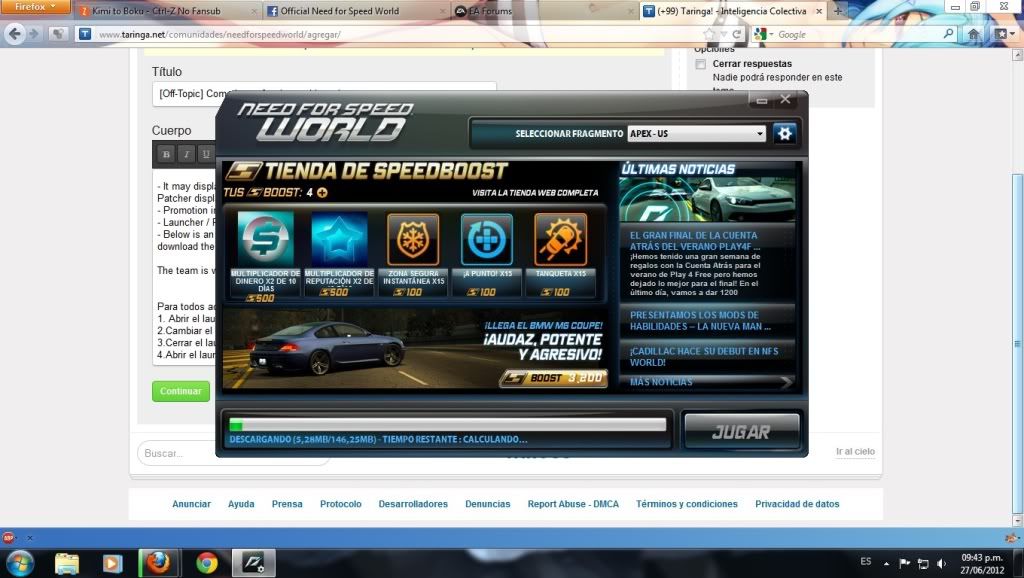Image resolution: width=1024 pixels, height=578 pixels.
Task: Add more SpeedBoost with the plus icon
Action: point(322,193)
